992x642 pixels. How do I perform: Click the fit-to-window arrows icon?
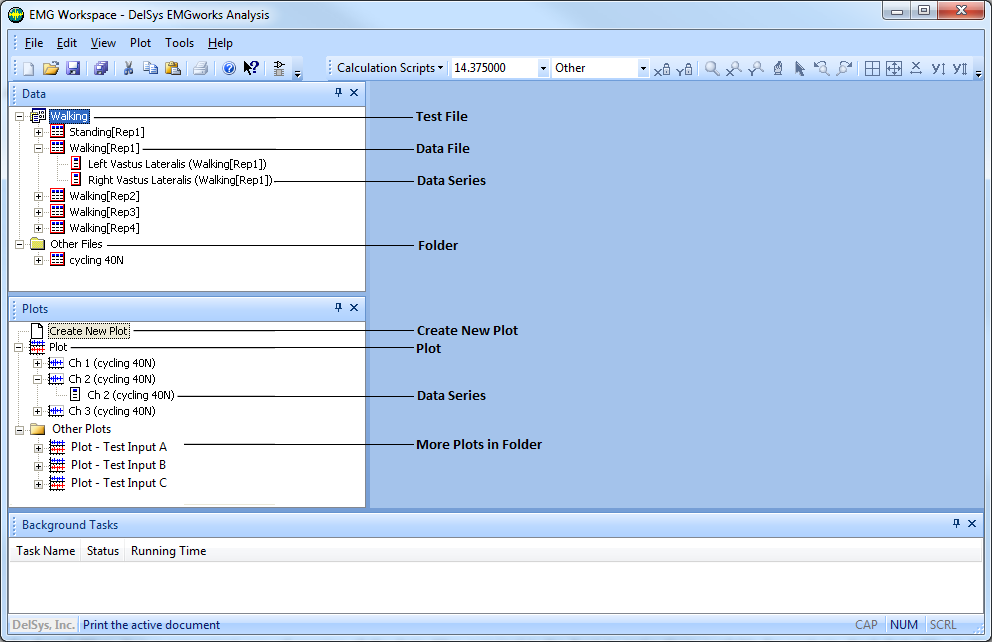pyautogui.click(x=894, y=68)
